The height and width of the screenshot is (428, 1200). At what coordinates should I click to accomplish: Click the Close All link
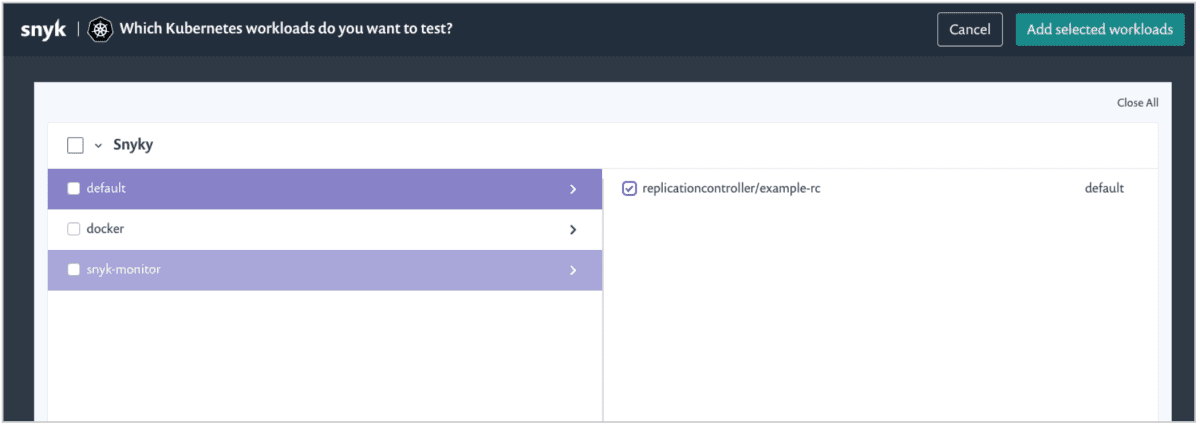(x=1138, y=103)
